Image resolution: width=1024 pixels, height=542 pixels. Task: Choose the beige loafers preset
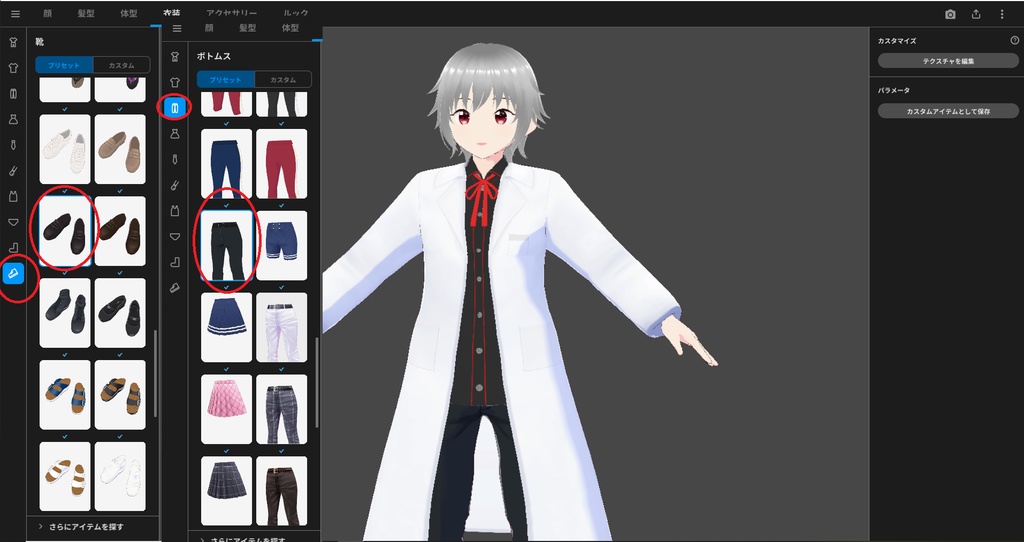[x=120, y=150]
